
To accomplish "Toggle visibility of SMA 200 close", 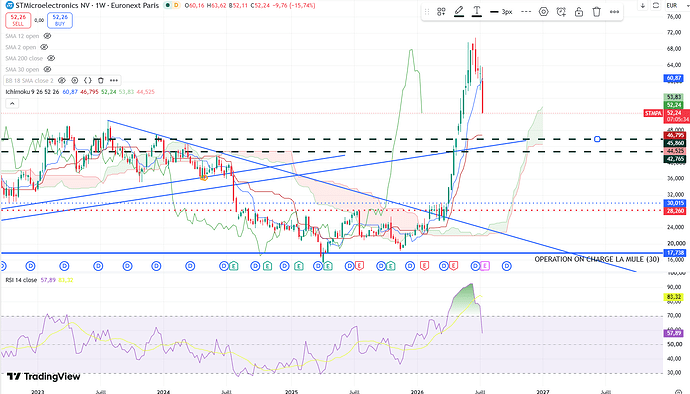I will pyautogui.click(x=51, y=58).
